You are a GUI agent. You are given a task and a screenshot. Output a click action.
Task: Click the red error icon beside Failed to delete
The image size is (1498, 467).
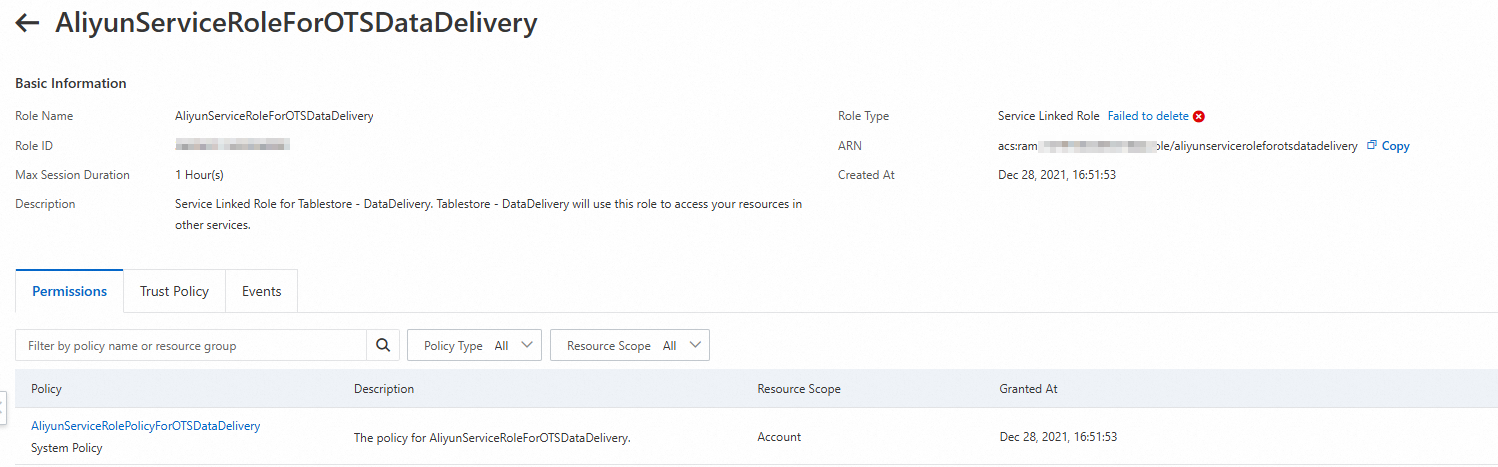[1199, 116]
